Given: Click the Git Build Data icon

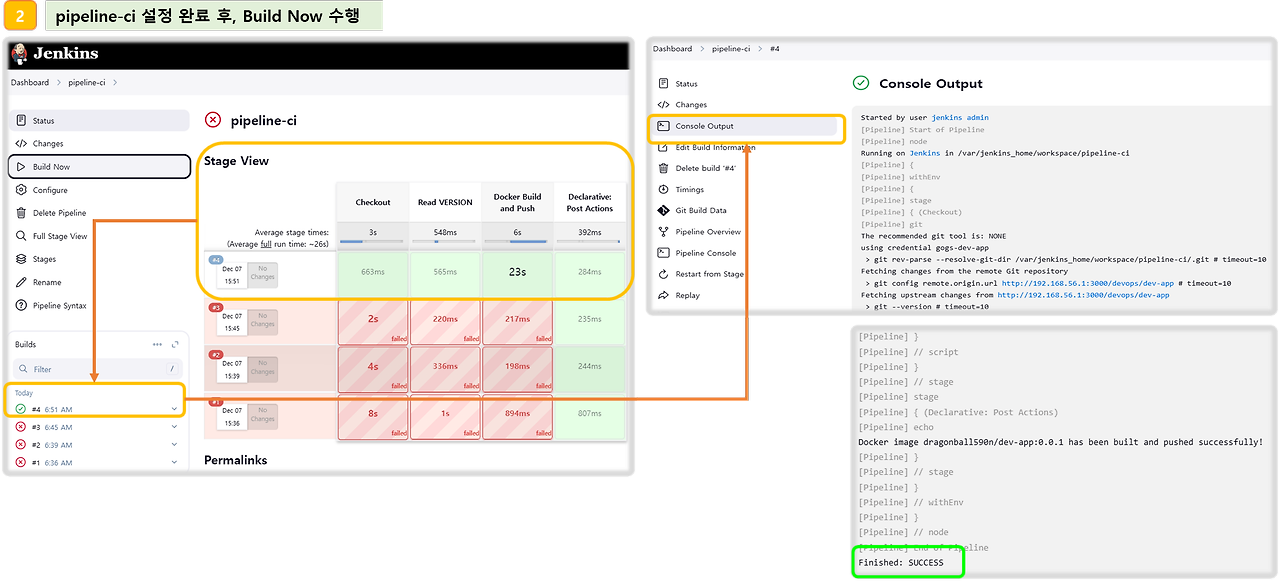Looking at the screenshot, I should click(x=664, y=211).
